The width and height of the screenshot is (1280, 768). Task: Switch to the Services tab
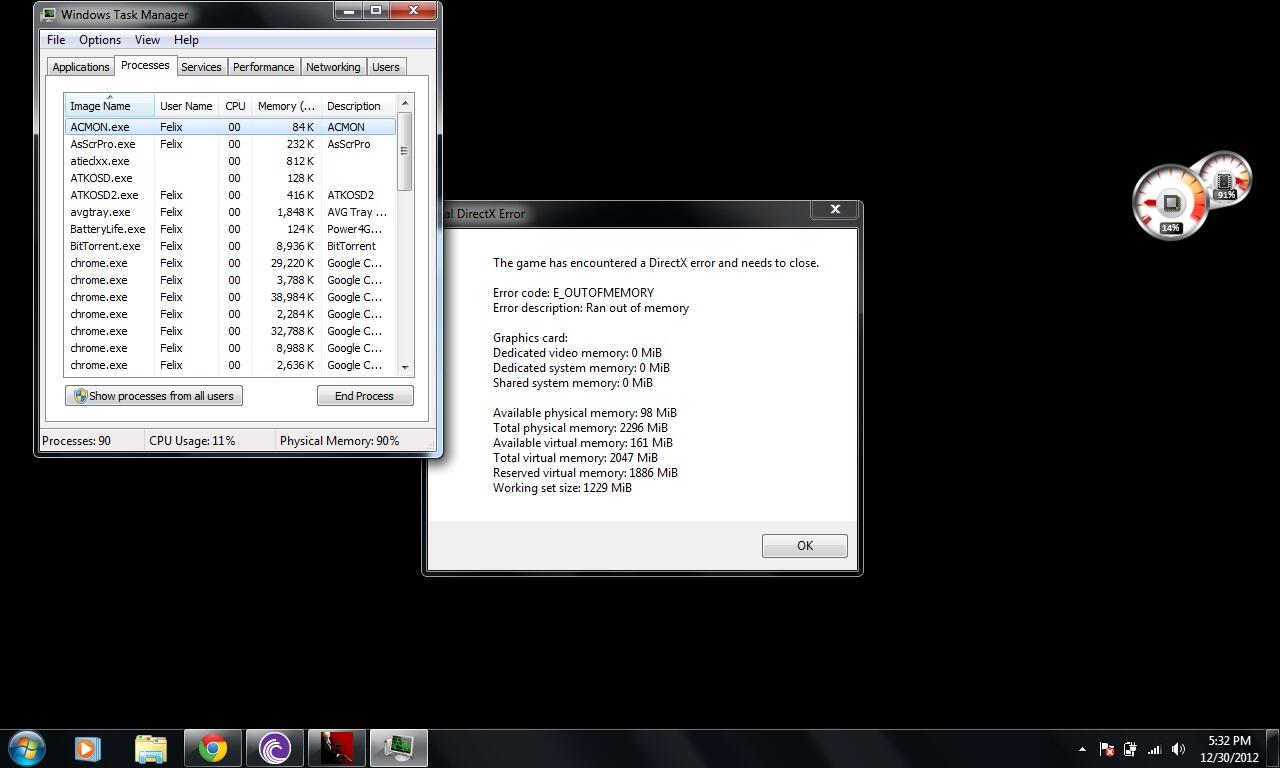coord(201,67)
